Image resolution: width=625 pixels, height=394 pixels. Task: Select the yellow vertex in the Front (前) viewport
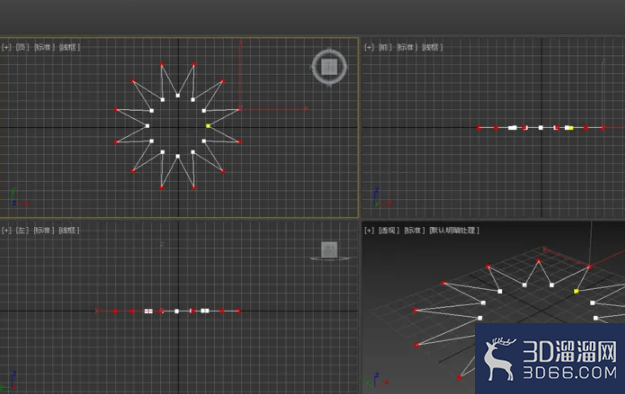click(x=571, y=128)
